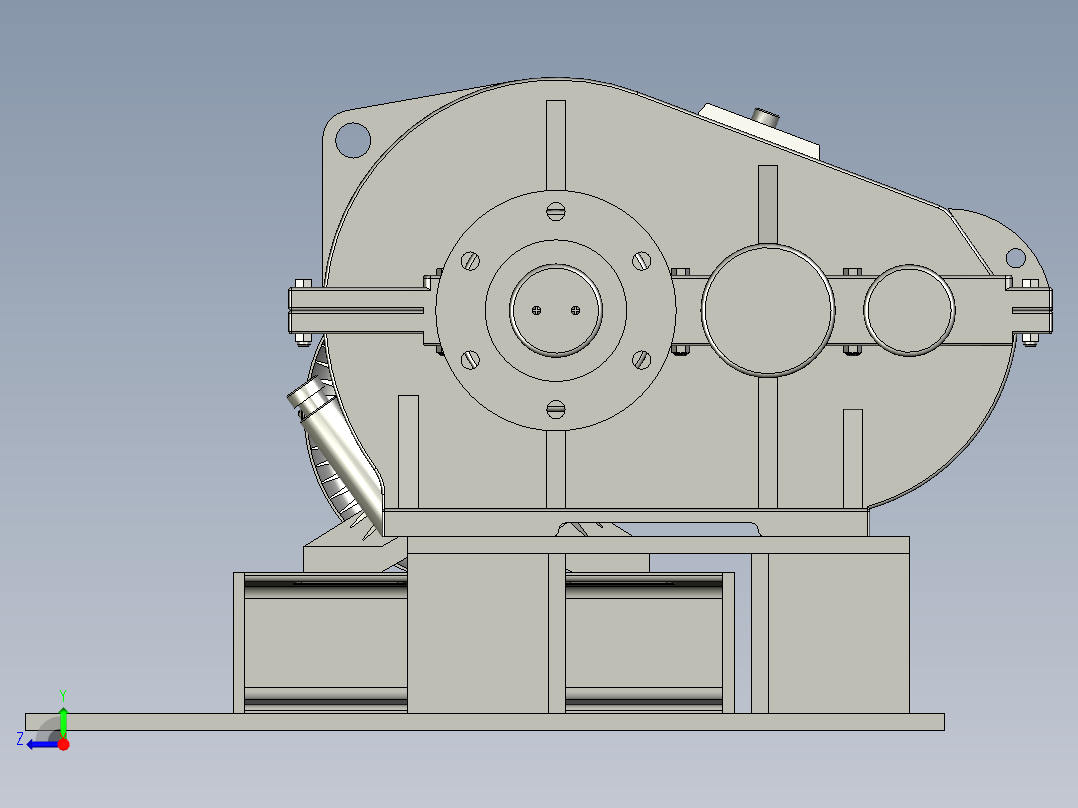
Task: Select the red origin point marker
Action: (64, 742)
